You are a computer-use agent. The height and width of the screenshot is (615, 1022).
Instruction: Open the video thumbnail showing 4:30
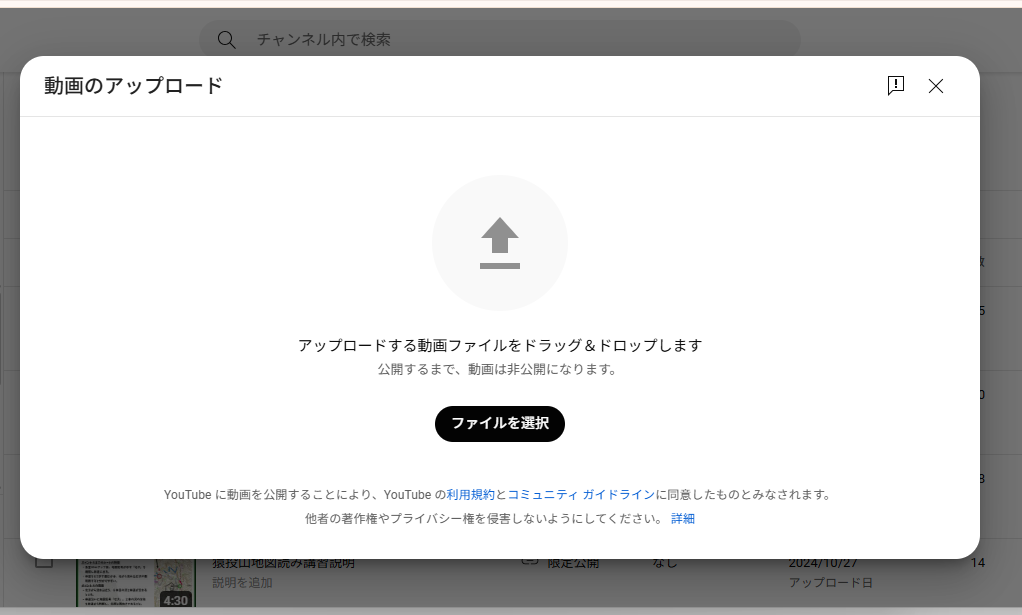click(135, 582)
